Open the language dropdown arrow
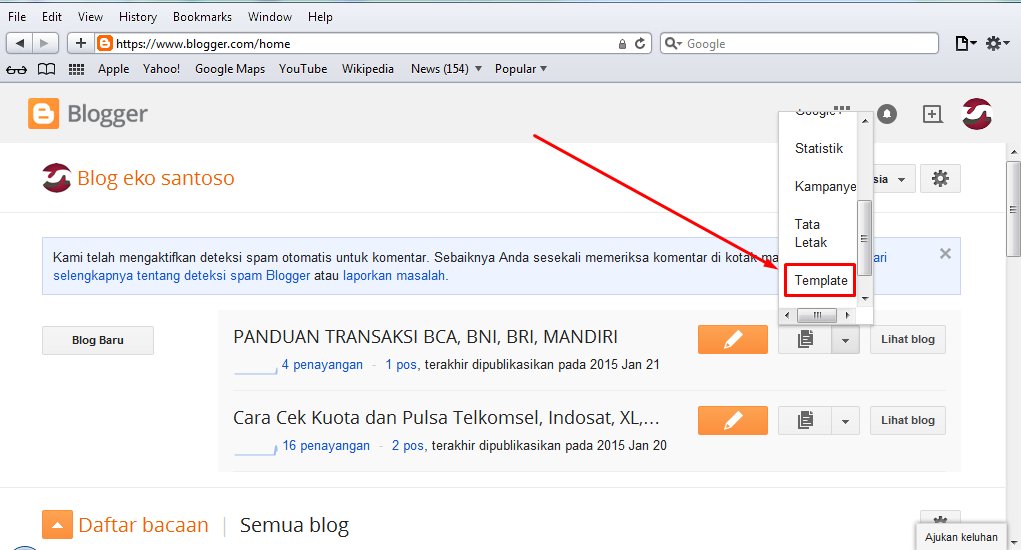 pyautogui.click(x=901, y=179)
